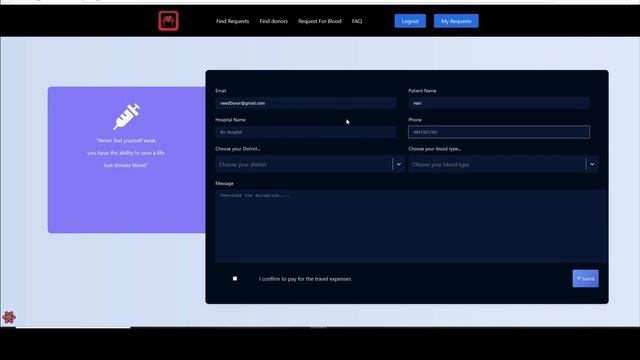Click the red flower icon in corner
This screenshot has height=360, width=640.
point(9,317)
